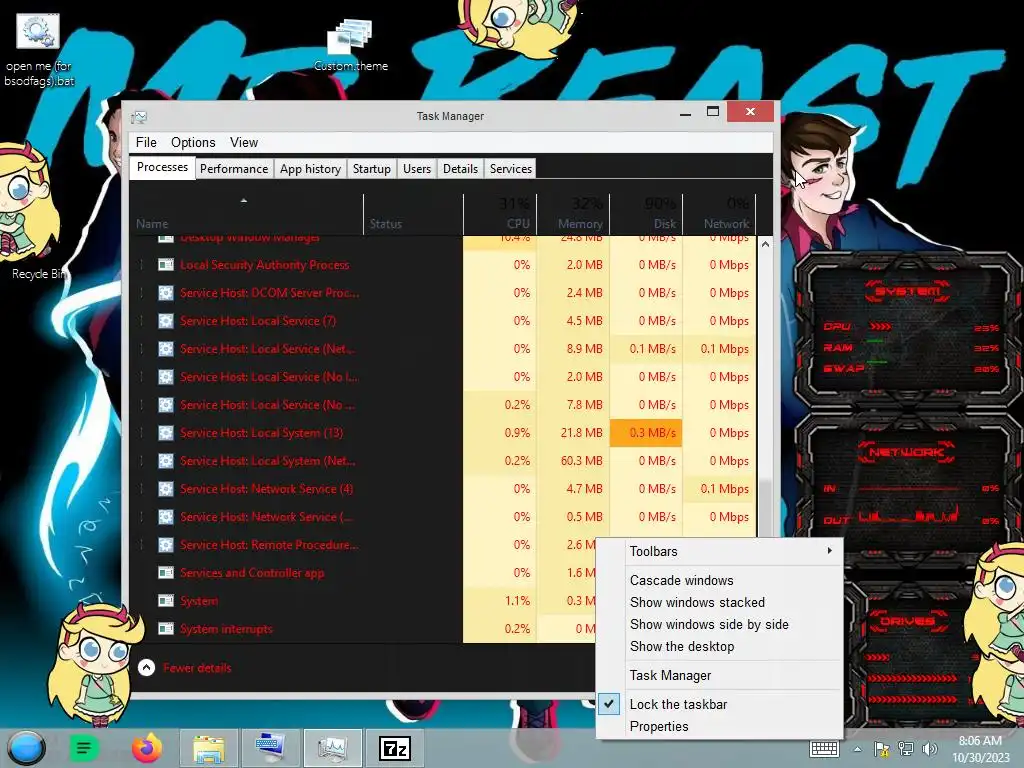The image size is (1024, 768).
Task: Choose Show the desktop
Action: [x=719, y=647]
